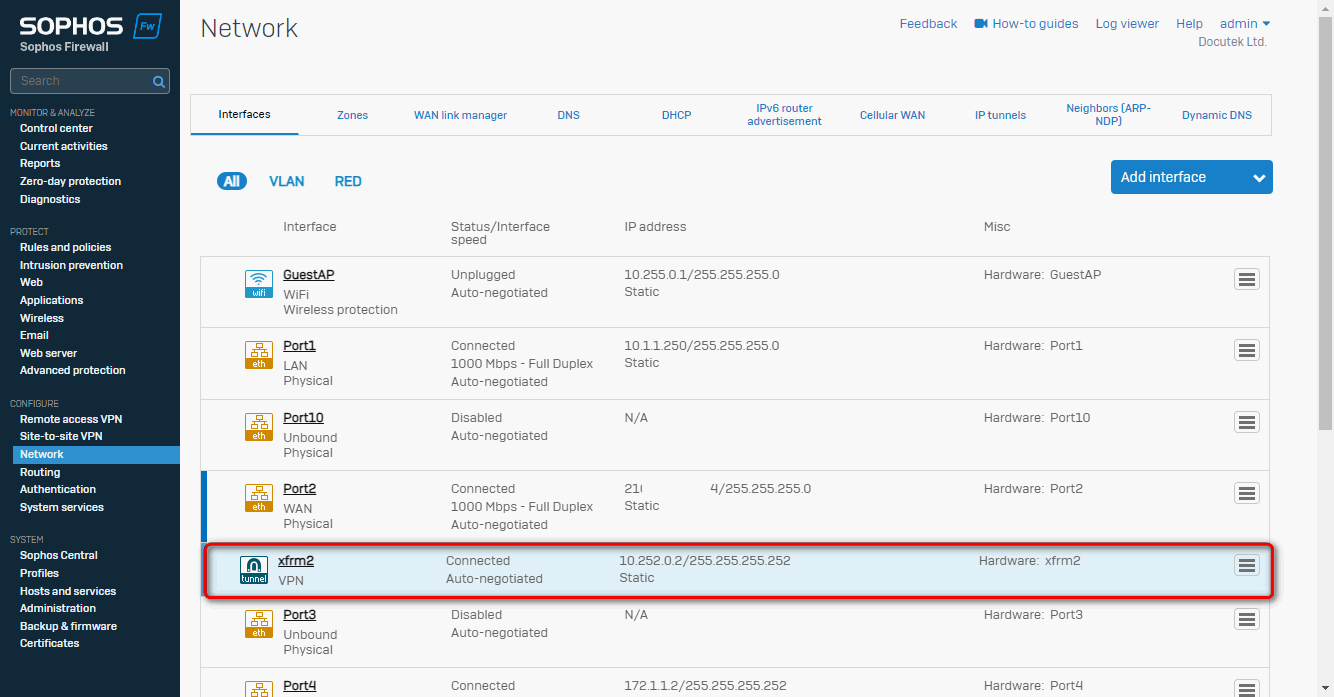Open Certificates in the sidebar

[x=49, y=643]
